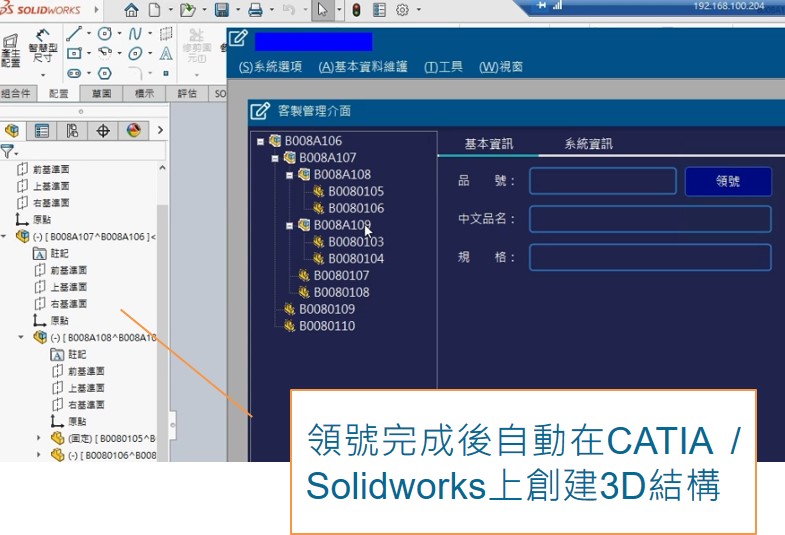Click the Undo arrow icon
The image size is (785, 535).
pos(289,10)
